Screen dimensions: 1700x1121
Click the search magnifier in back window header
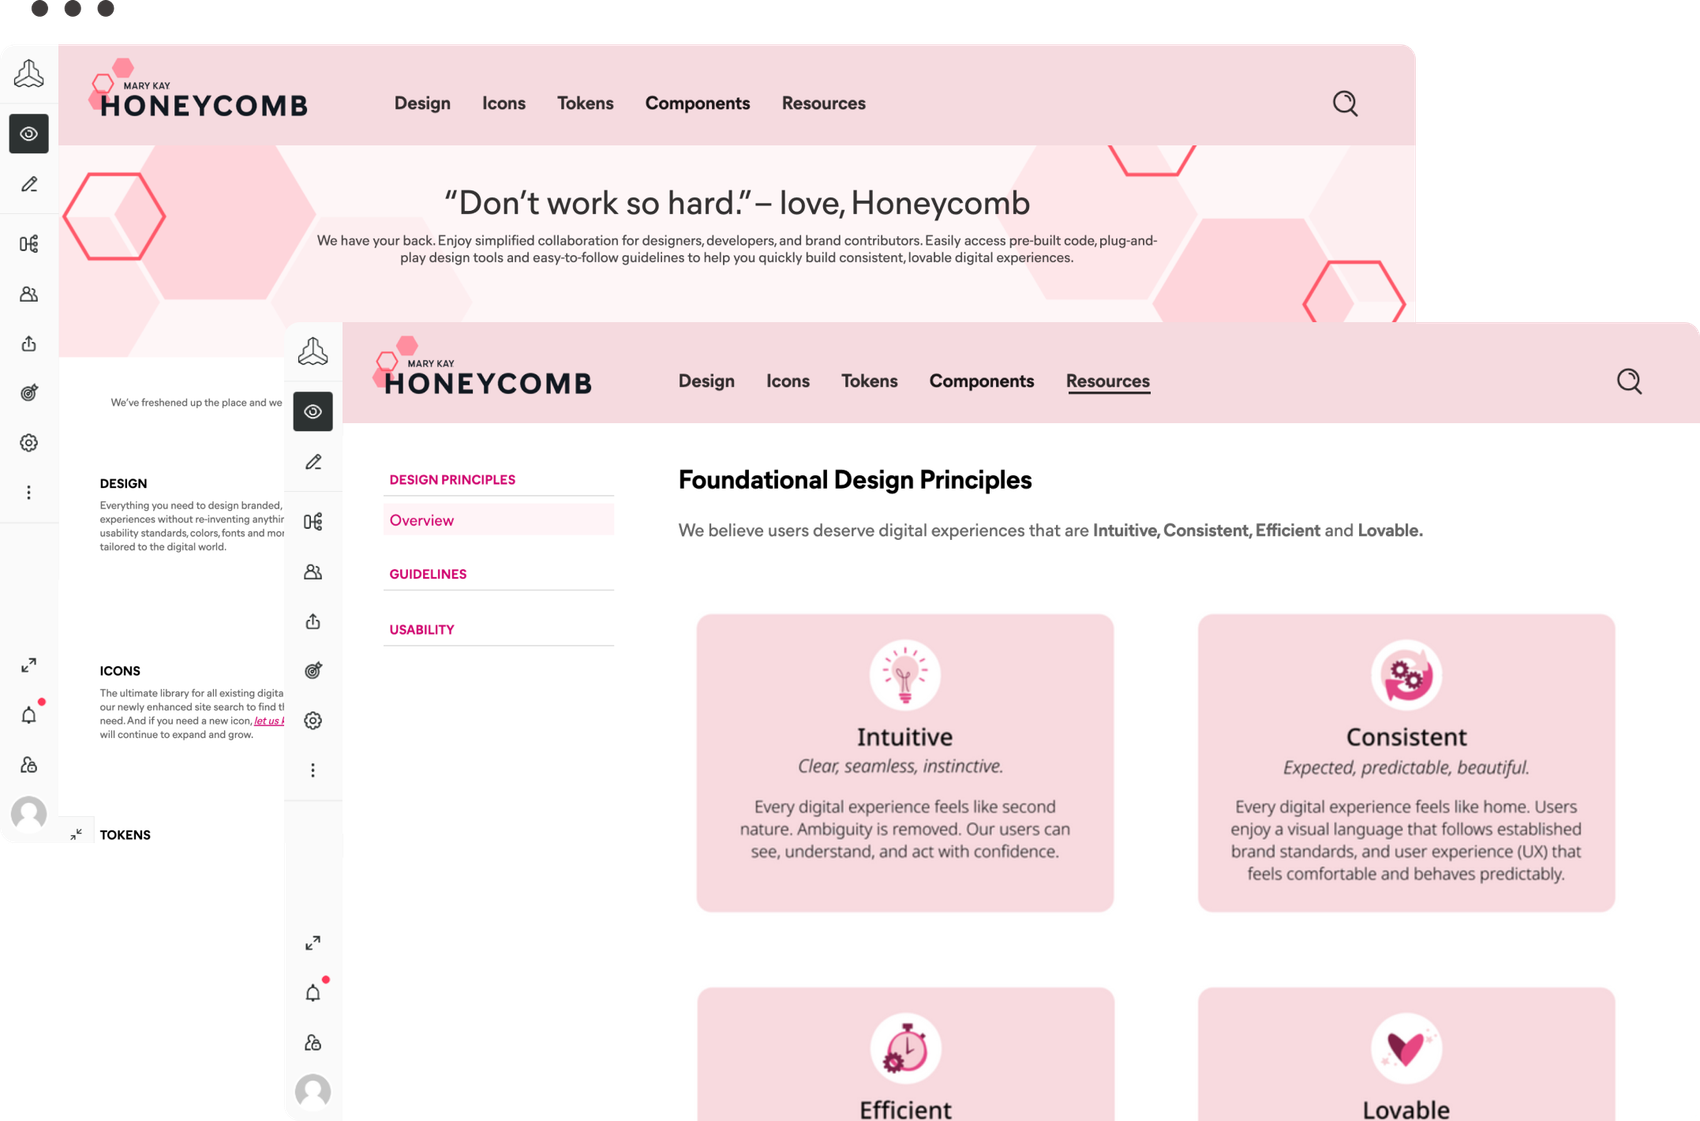(1345, 103)
